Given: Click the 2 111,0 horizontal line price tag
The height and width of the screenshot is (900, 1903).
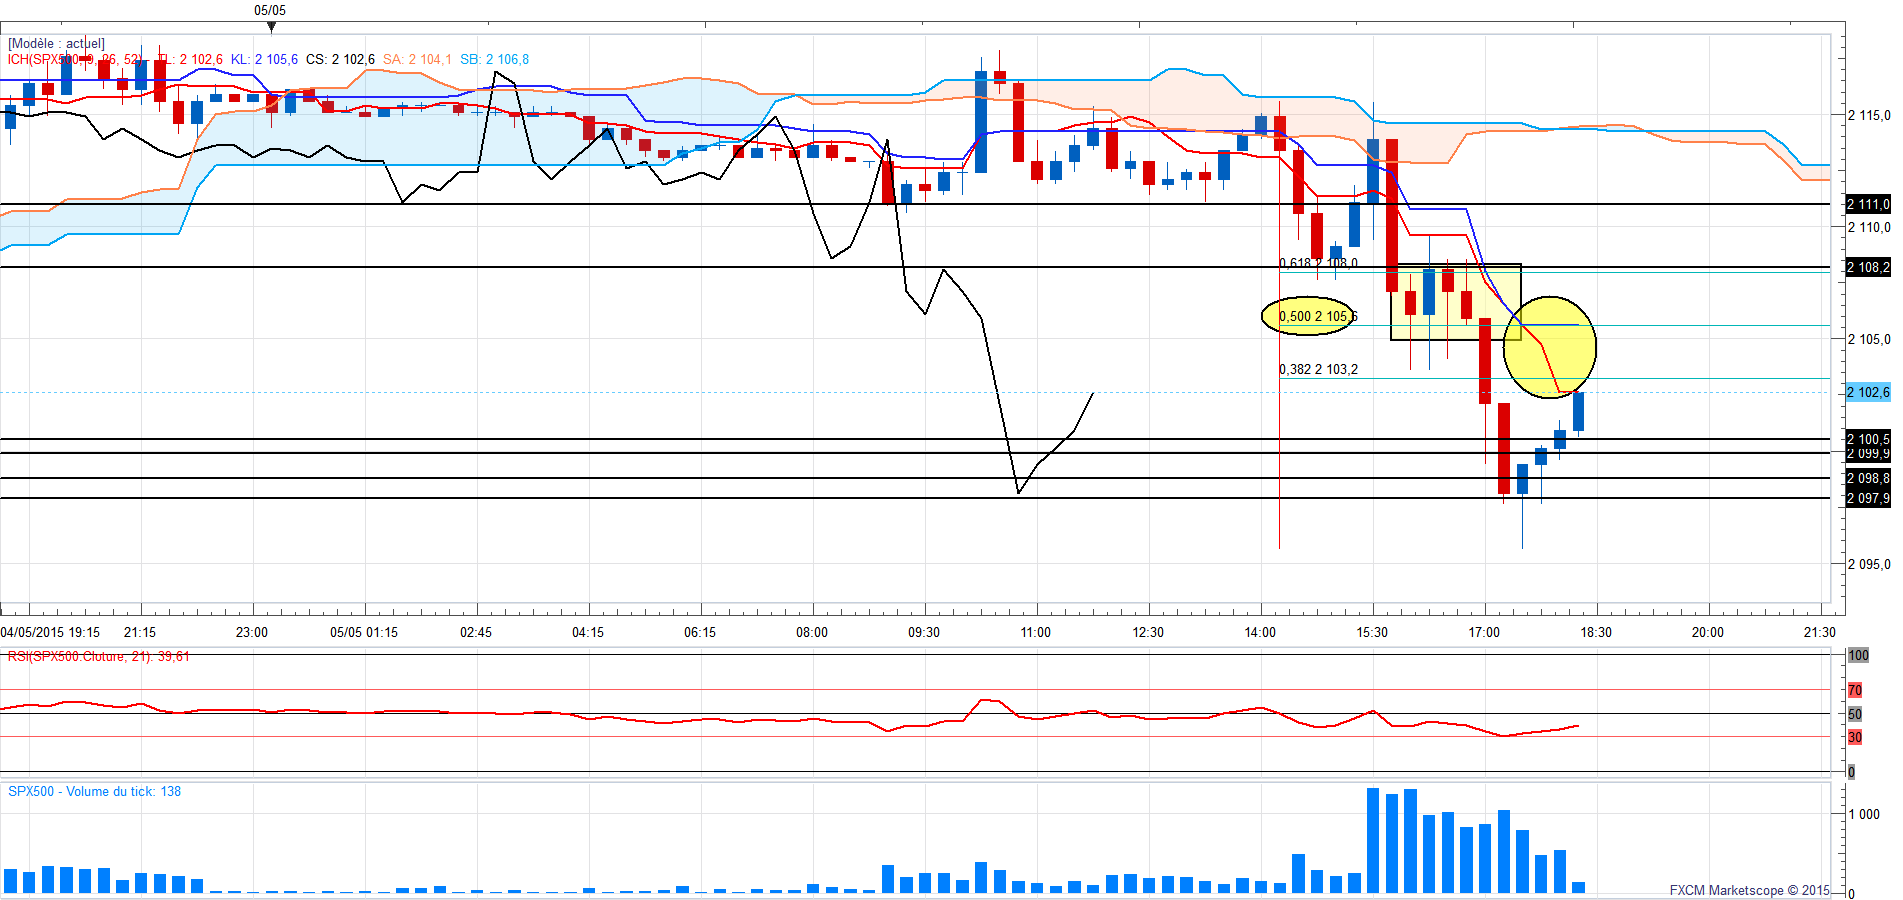Looking at the screenshot, I should [x=1868, y=204].
